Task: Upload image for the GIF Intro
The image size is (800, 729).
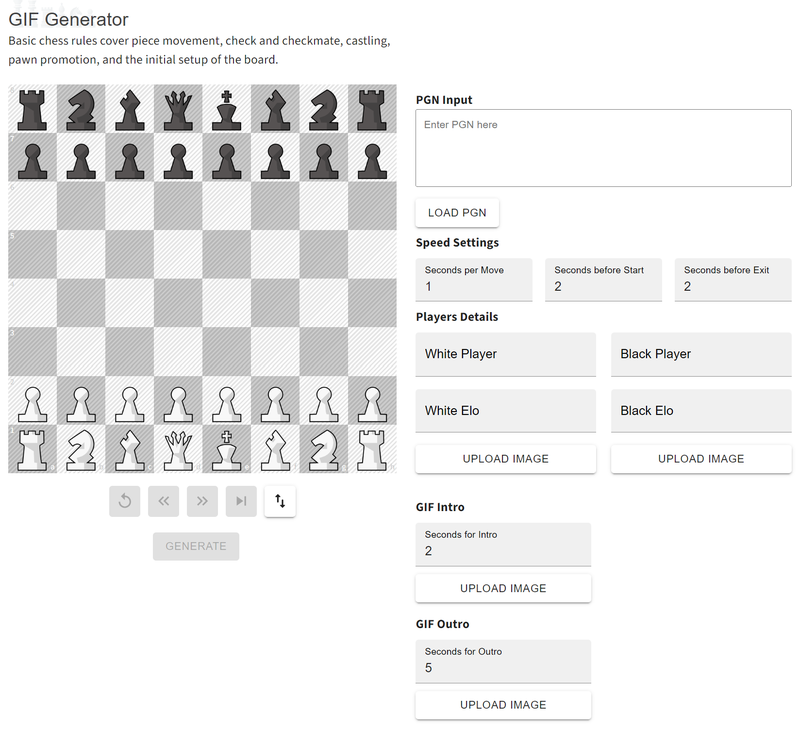Action: point(503,588)
